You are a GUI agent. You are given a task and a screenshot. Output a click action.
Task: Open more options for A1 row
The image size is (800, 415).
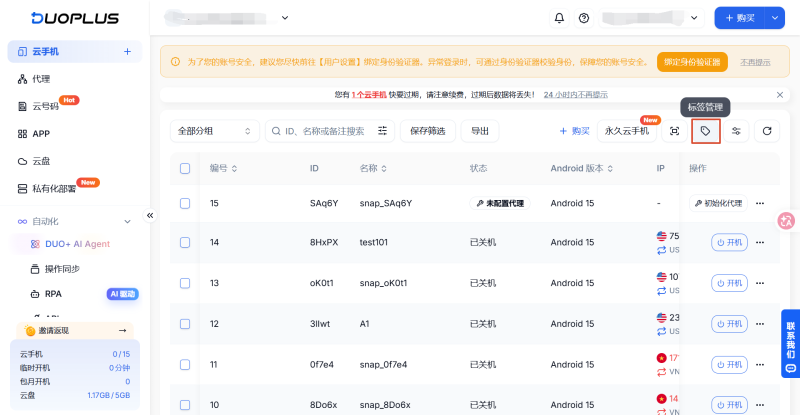760,324
